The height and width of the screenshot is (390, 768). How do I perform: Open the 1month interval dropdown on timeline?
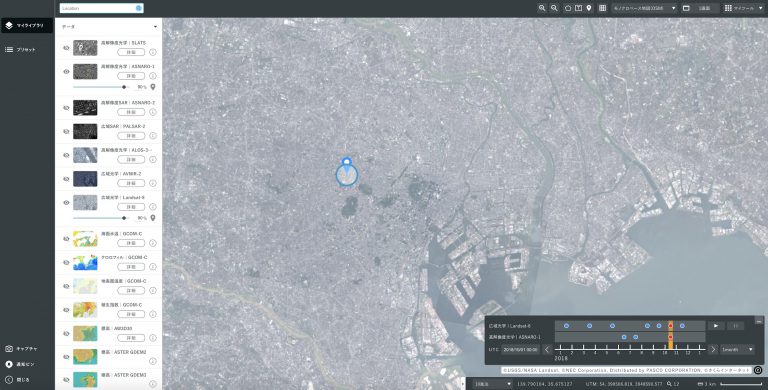pyautogui.click(x=737, y=349)
